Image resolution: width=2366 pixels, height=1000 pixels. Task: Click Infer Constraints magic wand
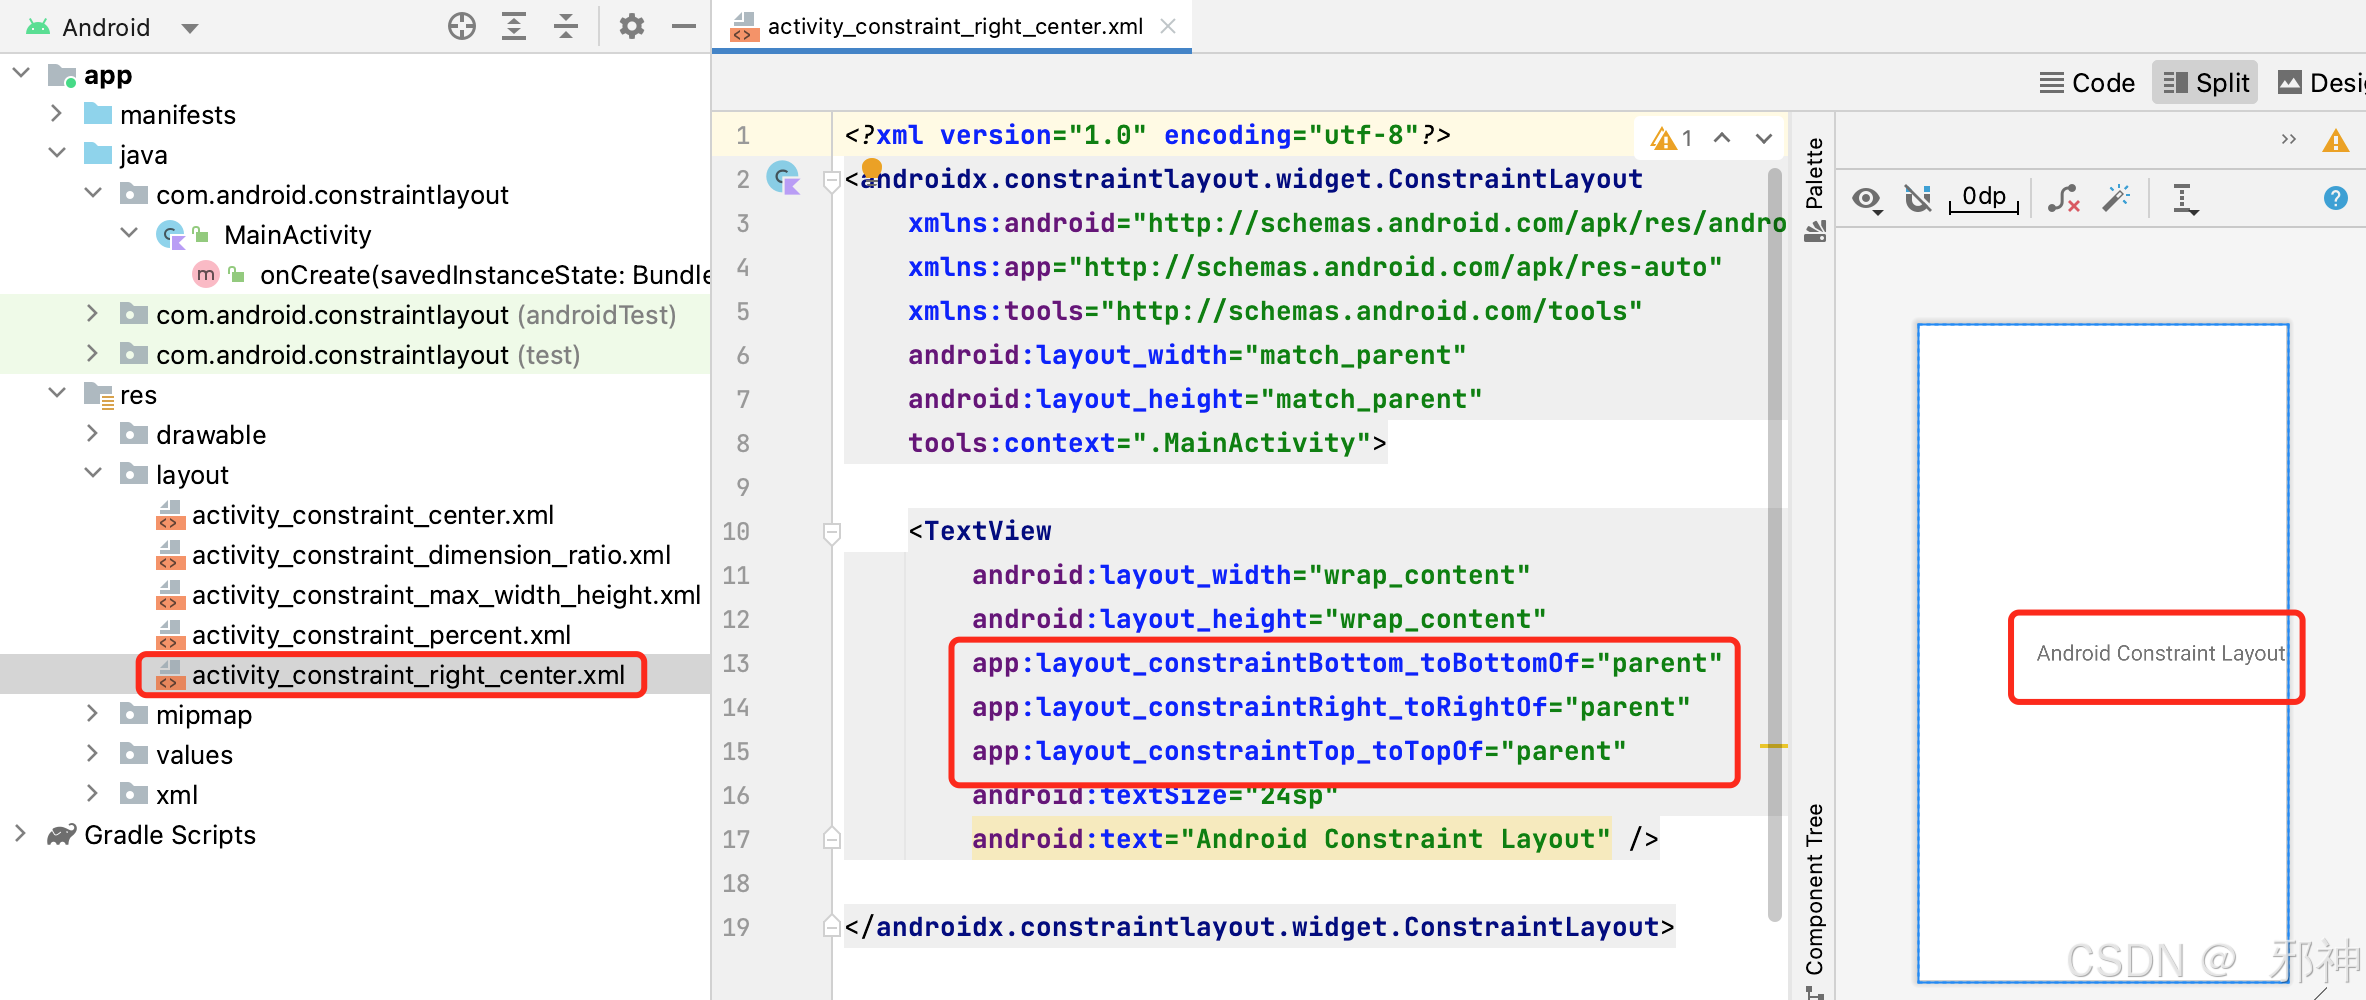[2116, 198]
